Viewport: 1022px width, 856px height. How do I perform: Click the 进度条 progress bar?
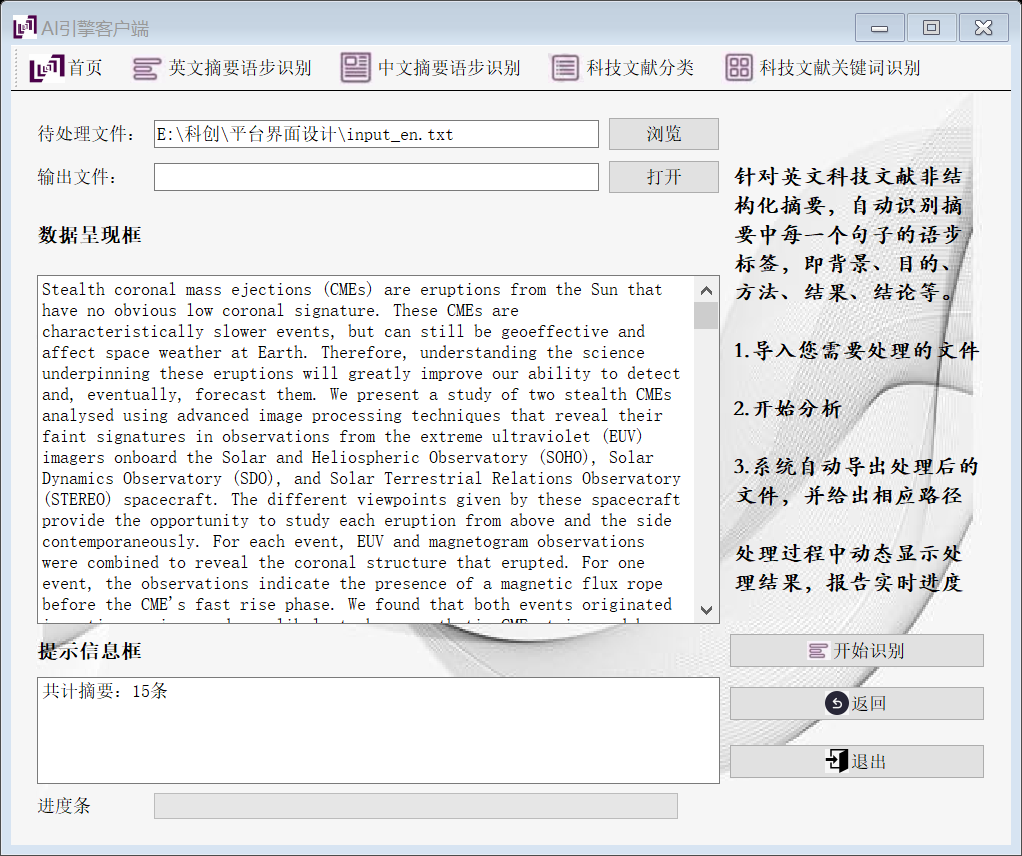[415, 806]
